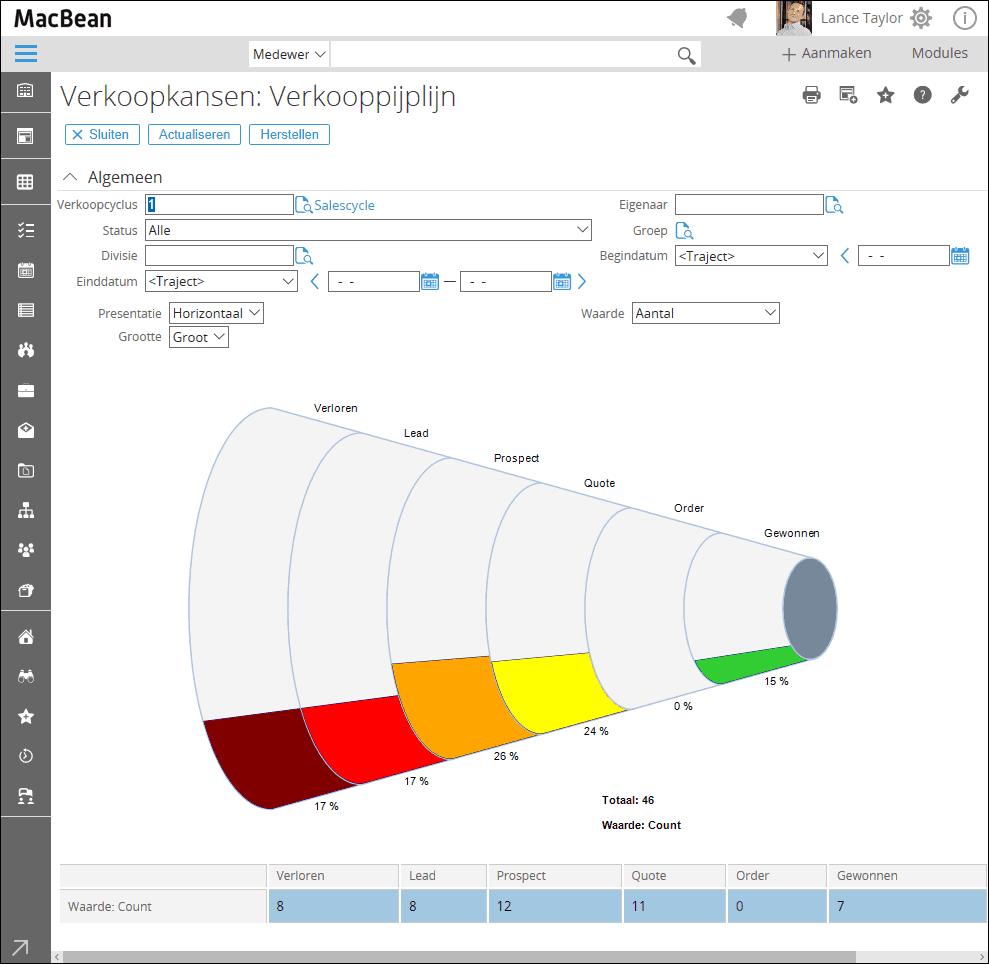Open the Presentatie dropdown
This screenshot has height=964, width=989.
tap(216, 313)
